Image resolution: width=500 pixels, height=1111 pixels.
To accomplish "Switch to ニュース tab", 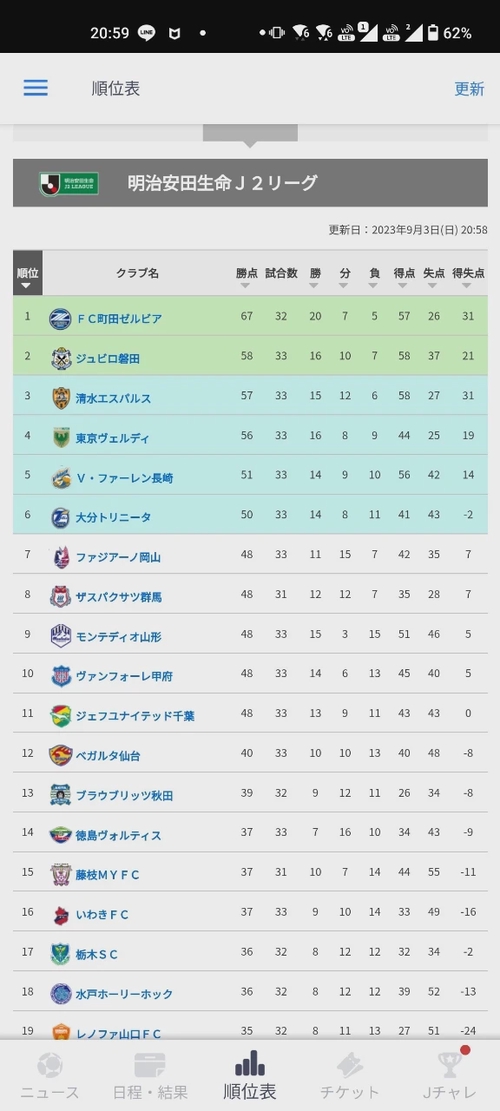I will tap(50, 1076).
